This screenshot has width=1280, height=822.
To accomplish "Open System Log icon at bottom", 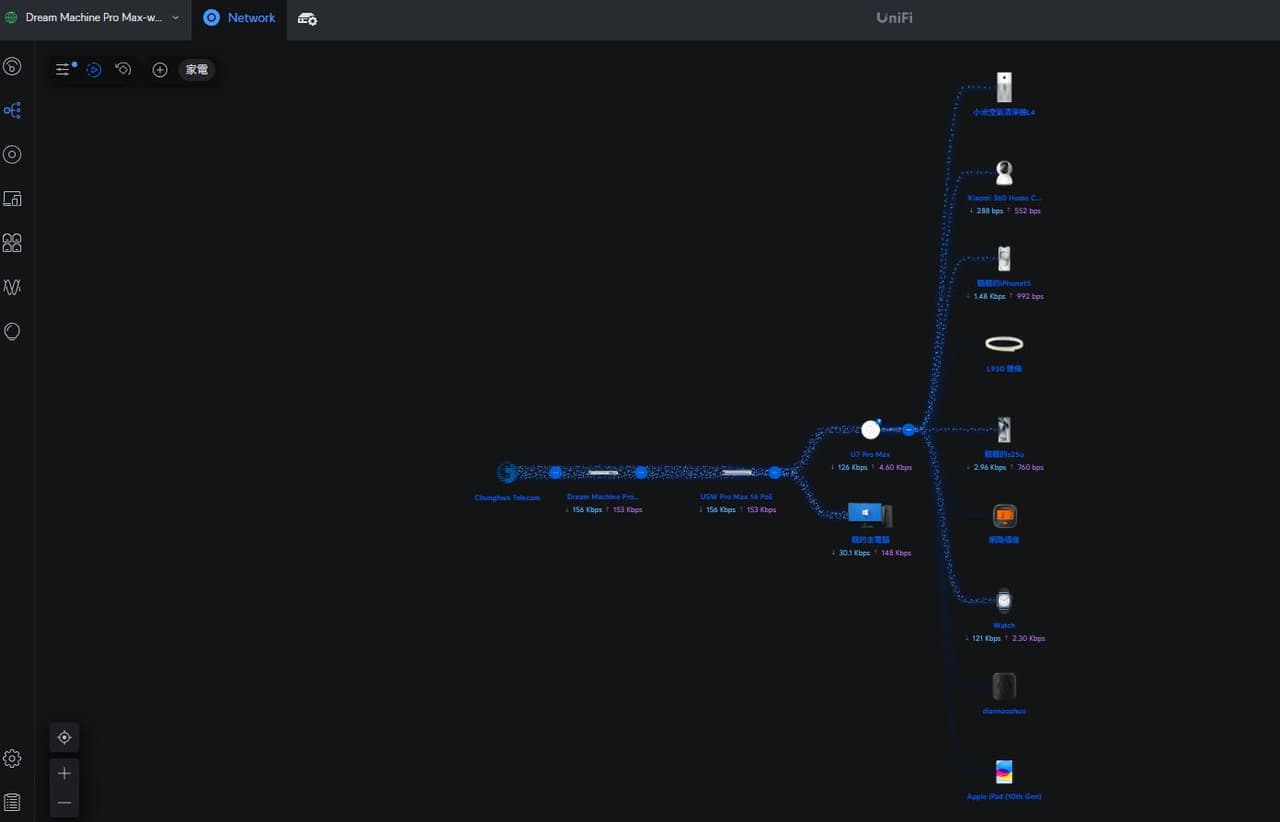I will 12,802.
